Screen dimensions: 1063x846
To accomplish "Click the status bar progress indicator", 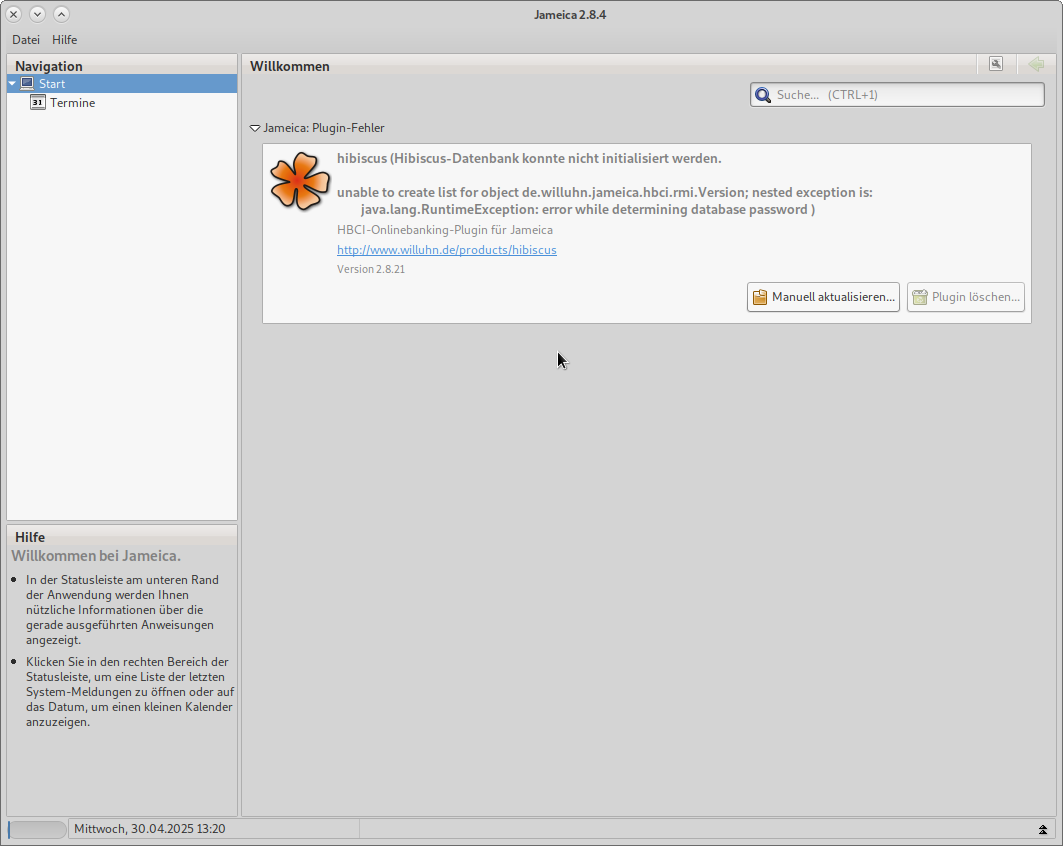I will point(37,829).
